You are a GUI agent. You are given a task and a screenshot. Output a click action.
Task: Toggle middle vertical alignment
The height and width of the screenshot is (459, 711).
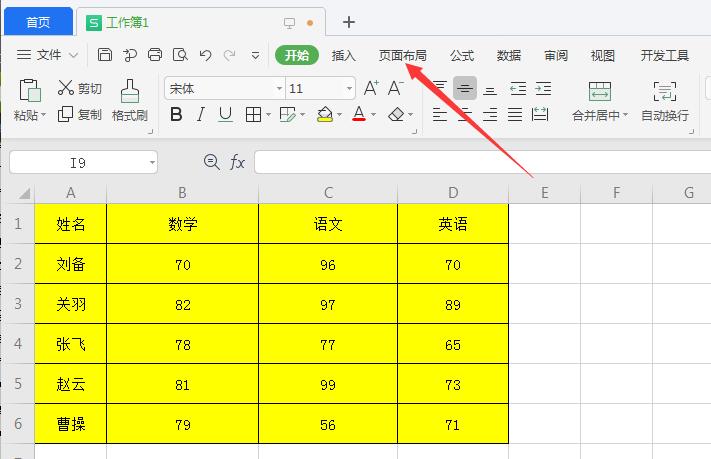[464, 88]
